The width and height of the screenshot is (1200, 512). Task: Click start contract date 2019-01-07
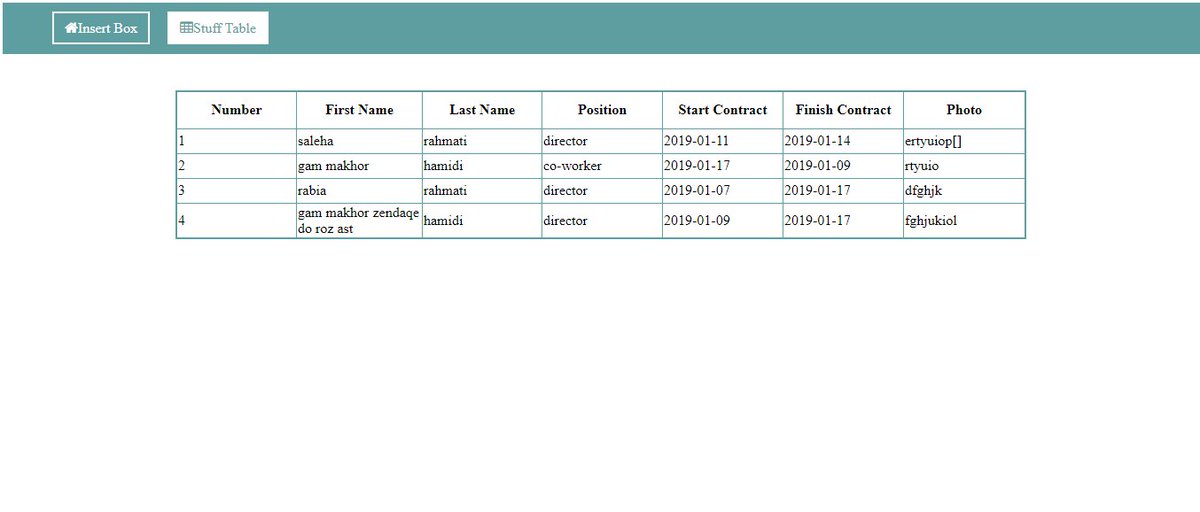tap(723, 190)
